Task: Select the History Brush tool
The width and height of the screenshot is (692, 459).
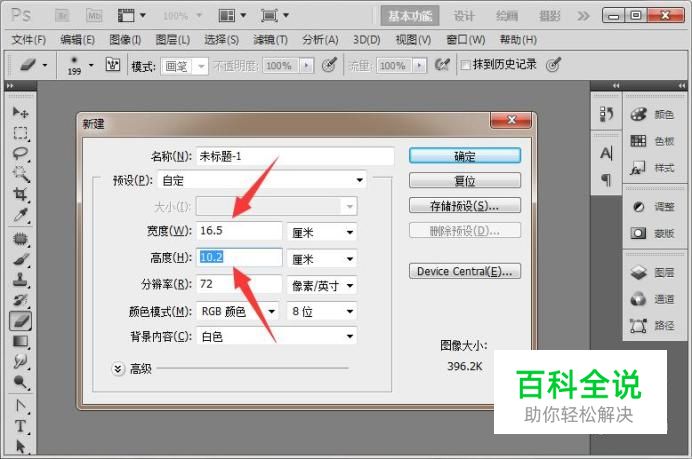Action: [x=20, y=301]
